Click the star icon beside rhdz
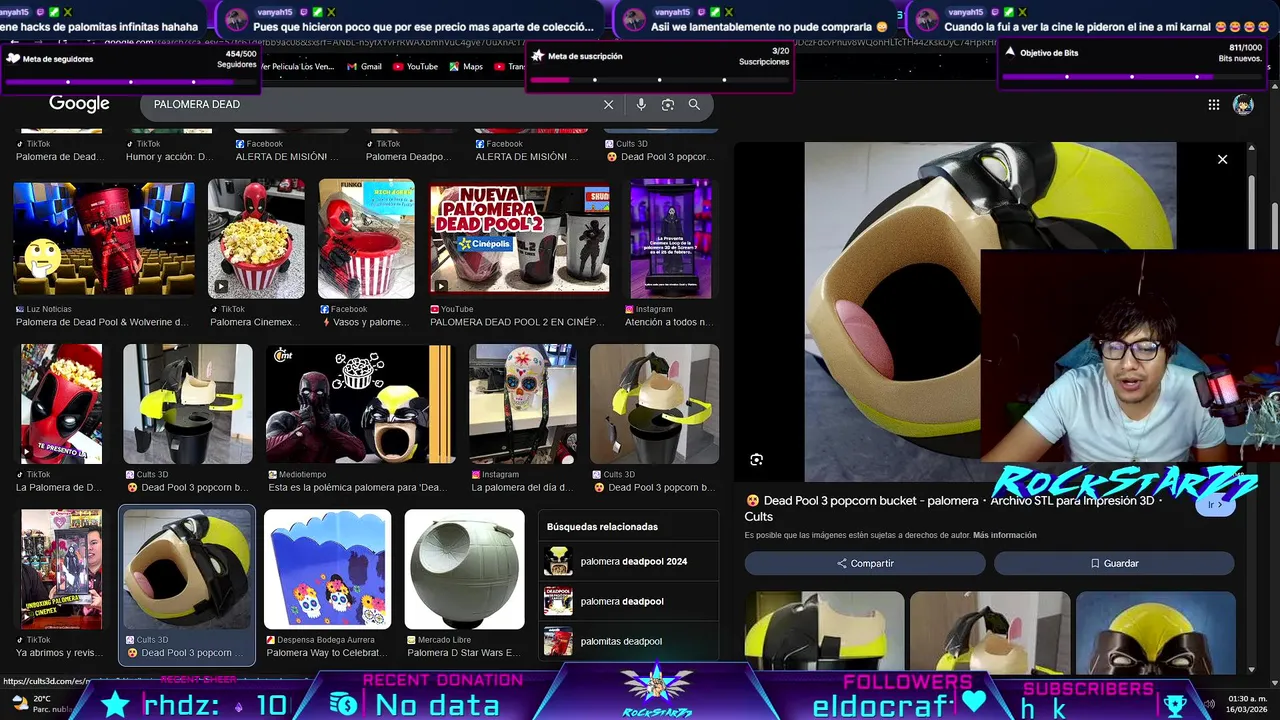The height and width of the screenshot is (720, 1280). (x=116, y=704)
